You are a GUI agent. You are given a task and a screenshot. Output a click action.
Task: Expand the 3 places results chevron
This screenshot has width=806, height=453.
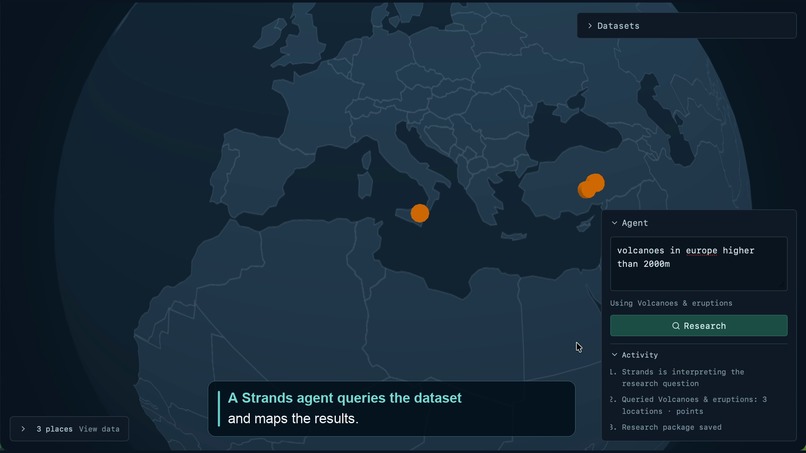click(23, 429)
